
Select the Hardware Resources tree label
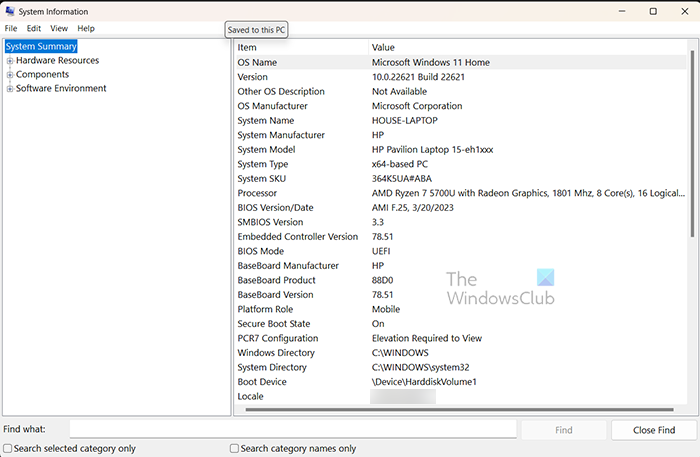click(x=58, y=60)
